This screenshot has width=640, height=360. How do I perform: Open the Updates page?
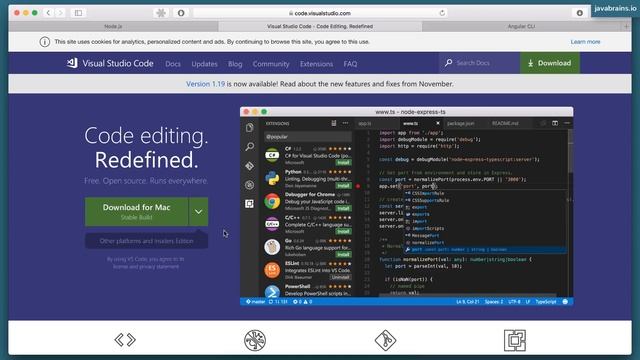coord(204,64)
